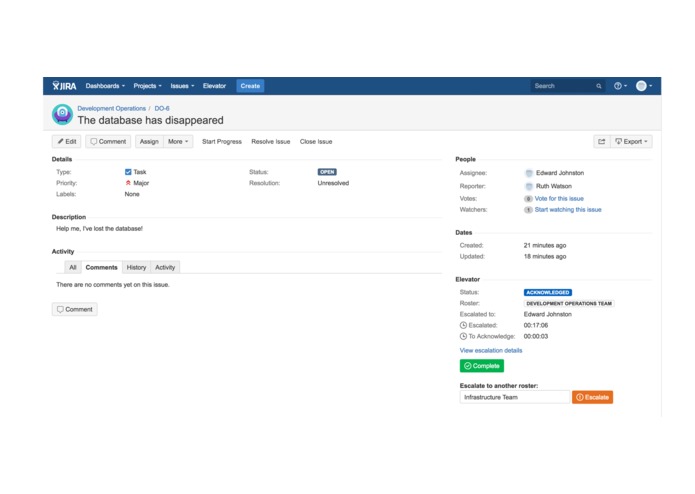Click the Major priority icon
This screenshot has height=494, width=695.
128,183
